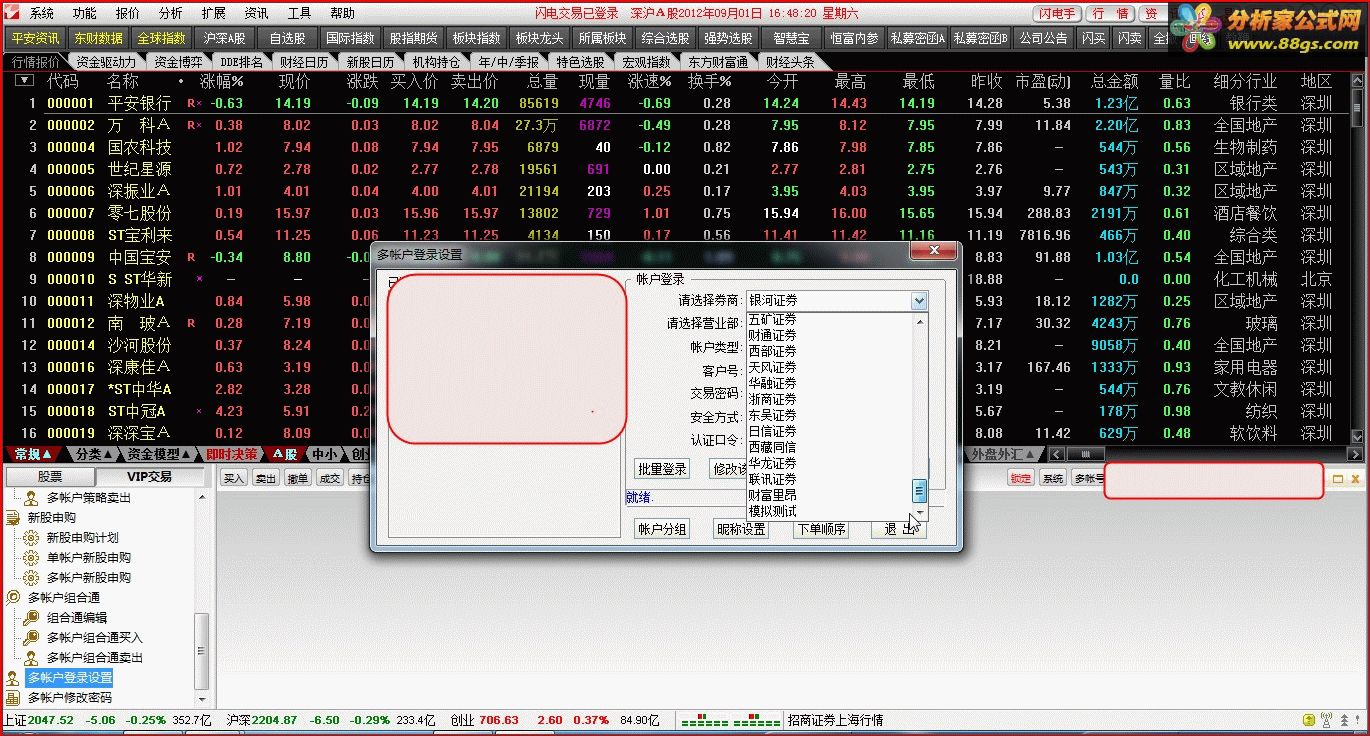The width and height of the screenshot is (1370, 736).
Task: Click the gear icon beside 多帐户新股申购
Action: 30,578
